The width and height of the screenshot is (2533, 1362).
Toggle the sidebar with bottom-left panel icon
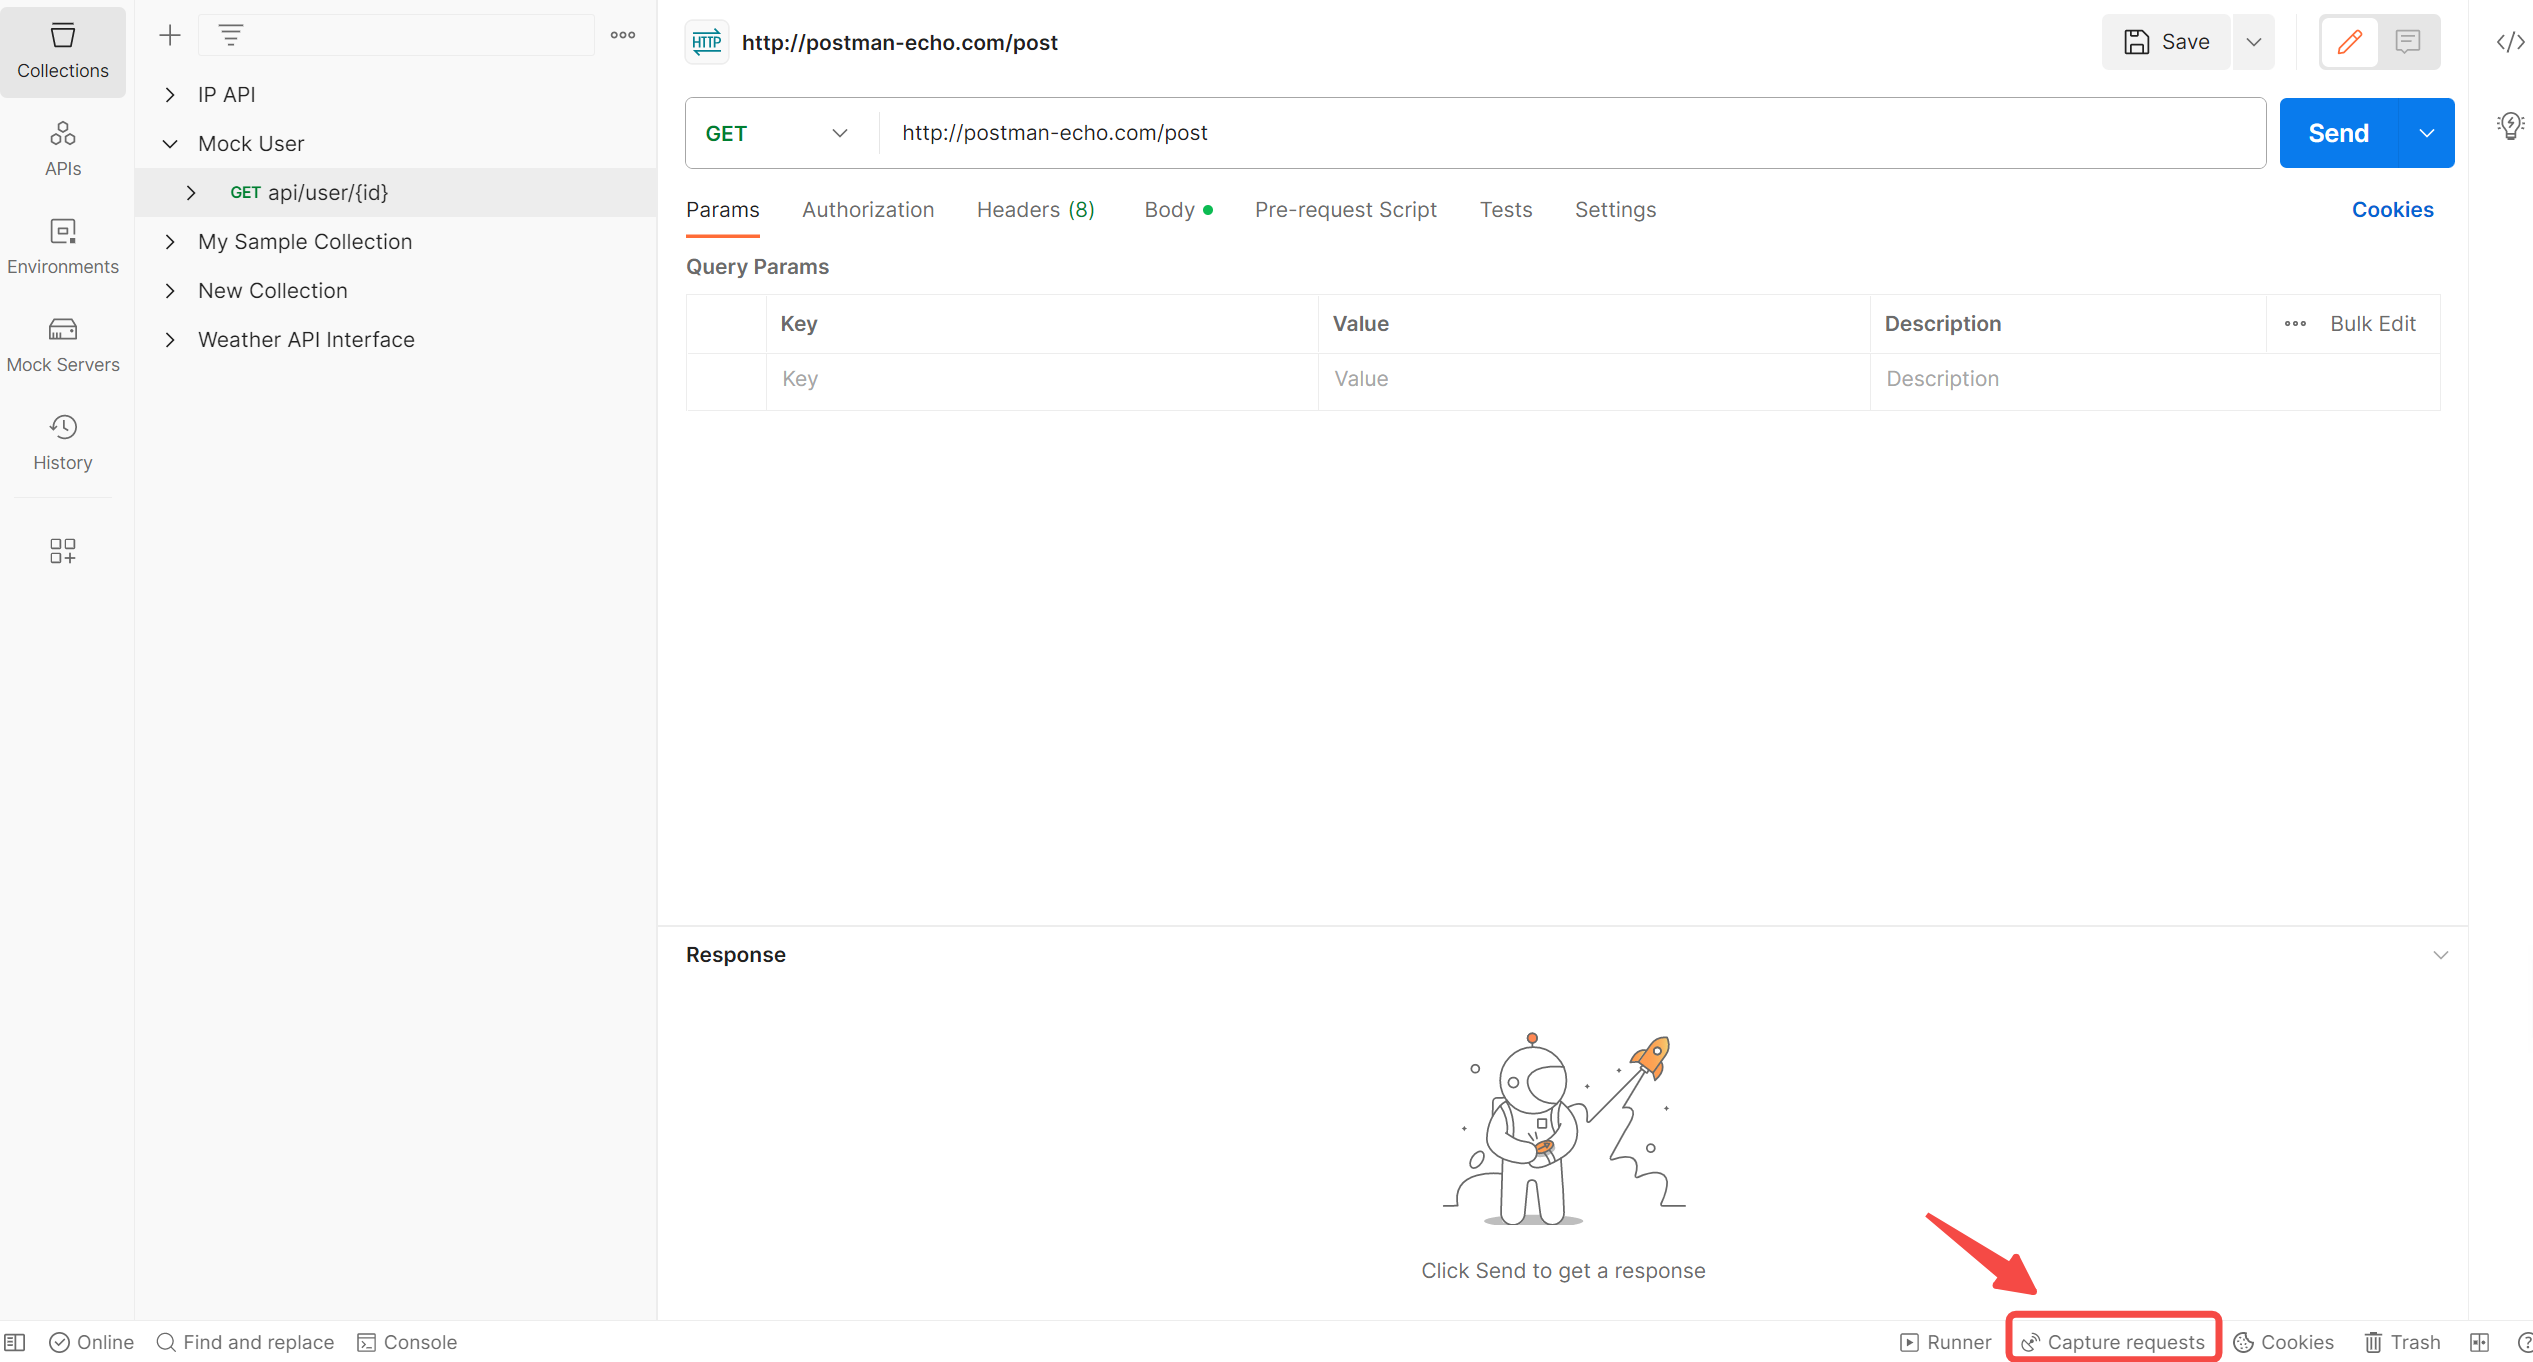tap(15, 1342)
